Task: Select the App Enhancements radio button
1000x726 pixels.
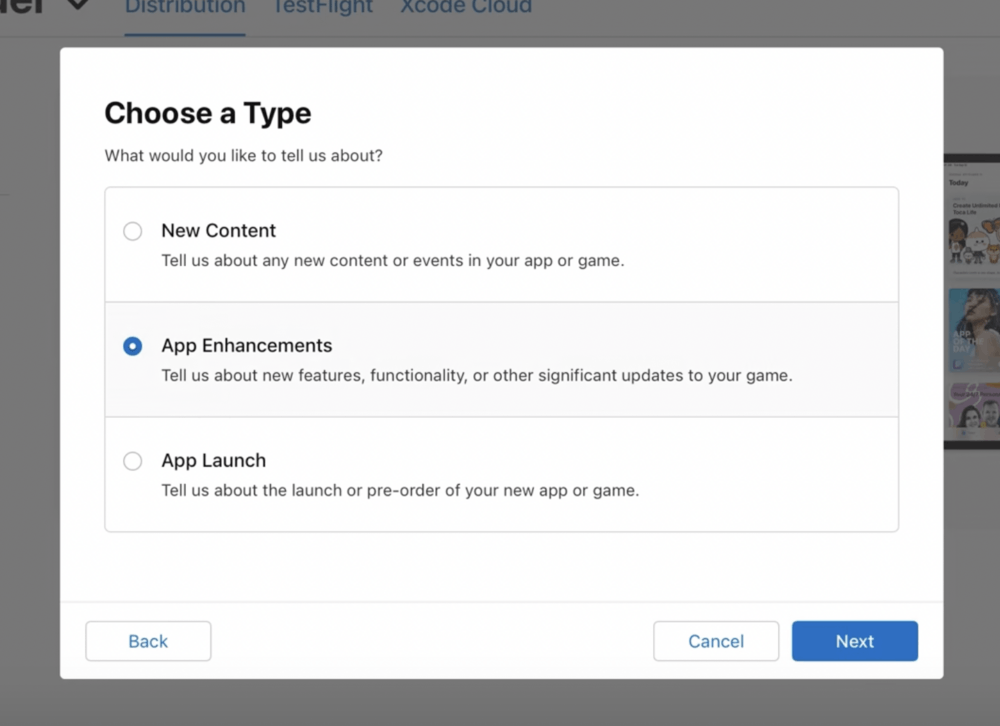Action: point(132,346)
